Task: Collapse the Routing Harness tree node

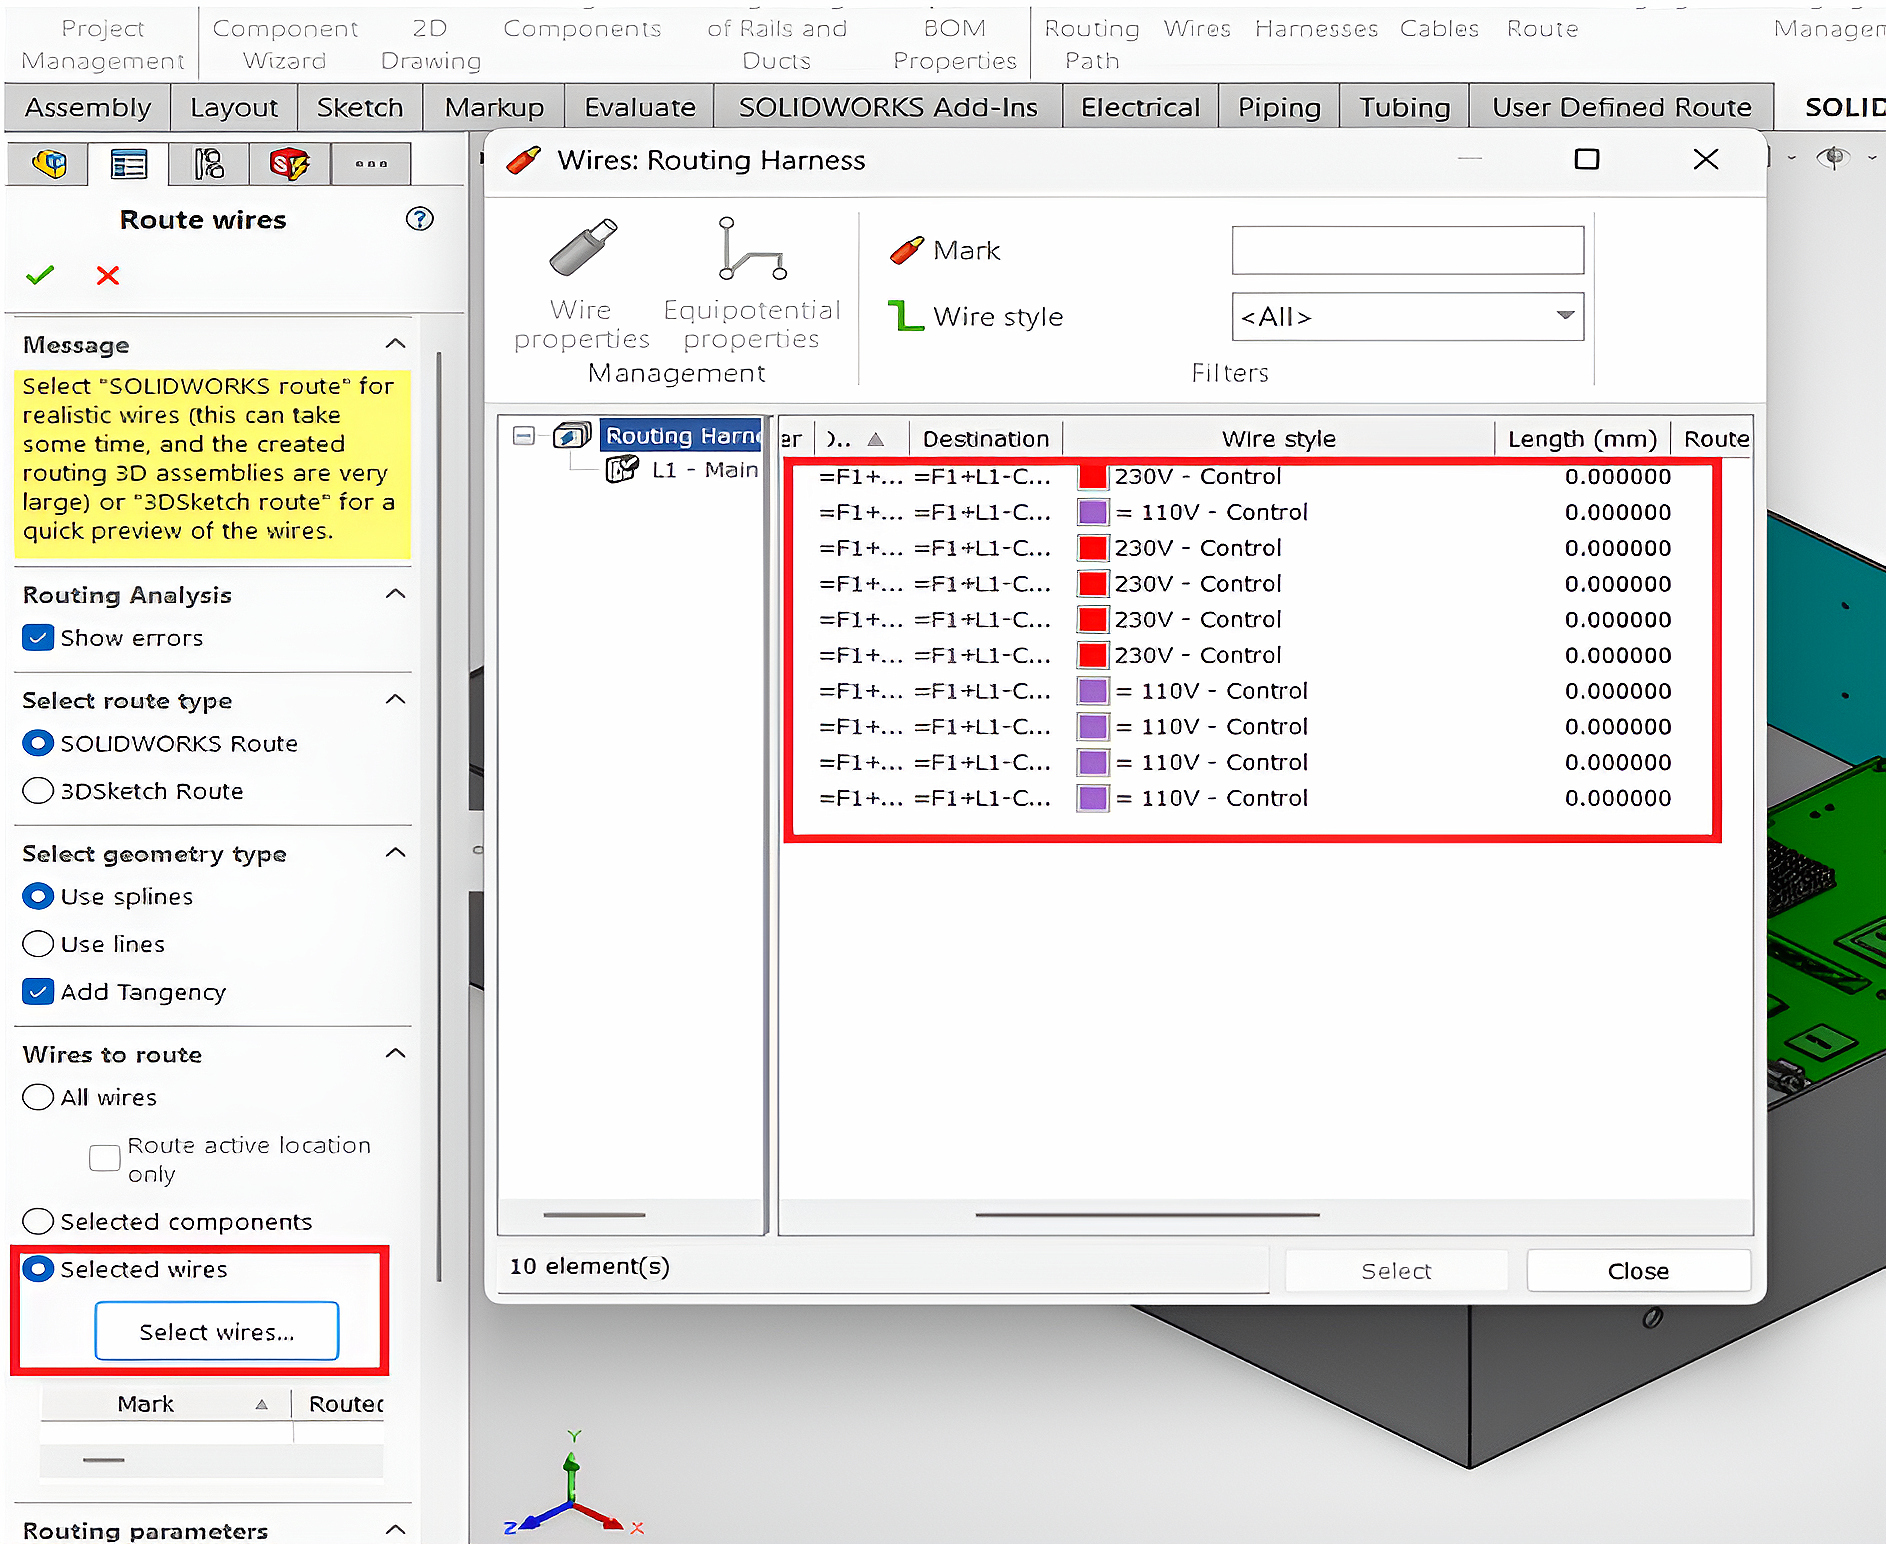Action: pos(523,435)
